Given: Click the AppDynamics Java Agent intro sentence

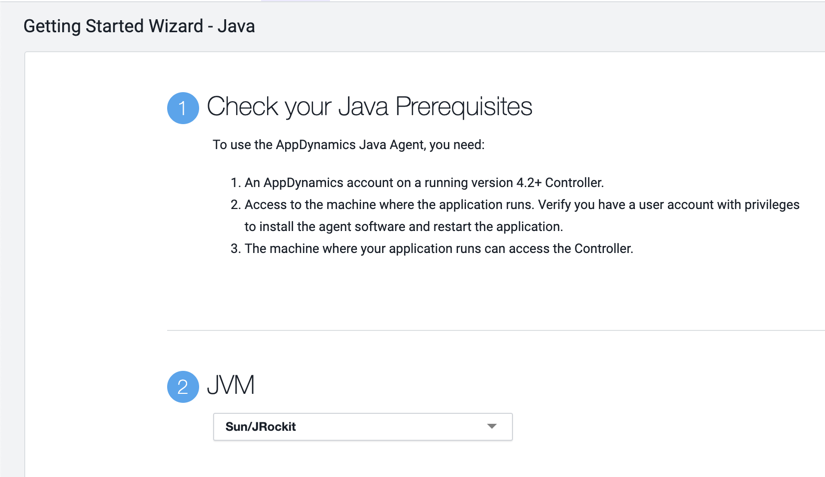Looking at the screenshot, I should [x=348, y=145].
